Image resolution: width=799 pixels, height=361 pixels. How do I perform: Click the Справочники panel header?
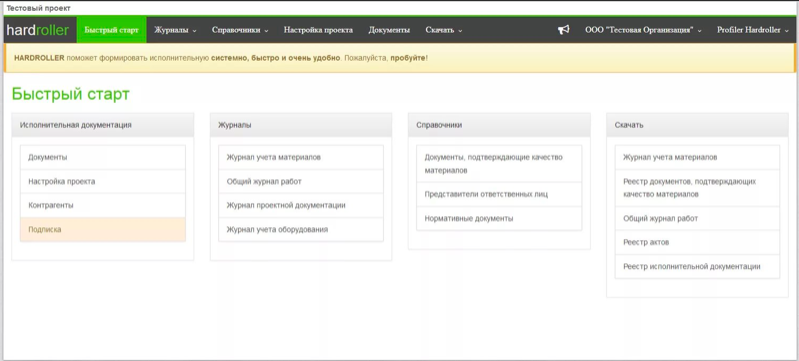(x=499, y=125)
